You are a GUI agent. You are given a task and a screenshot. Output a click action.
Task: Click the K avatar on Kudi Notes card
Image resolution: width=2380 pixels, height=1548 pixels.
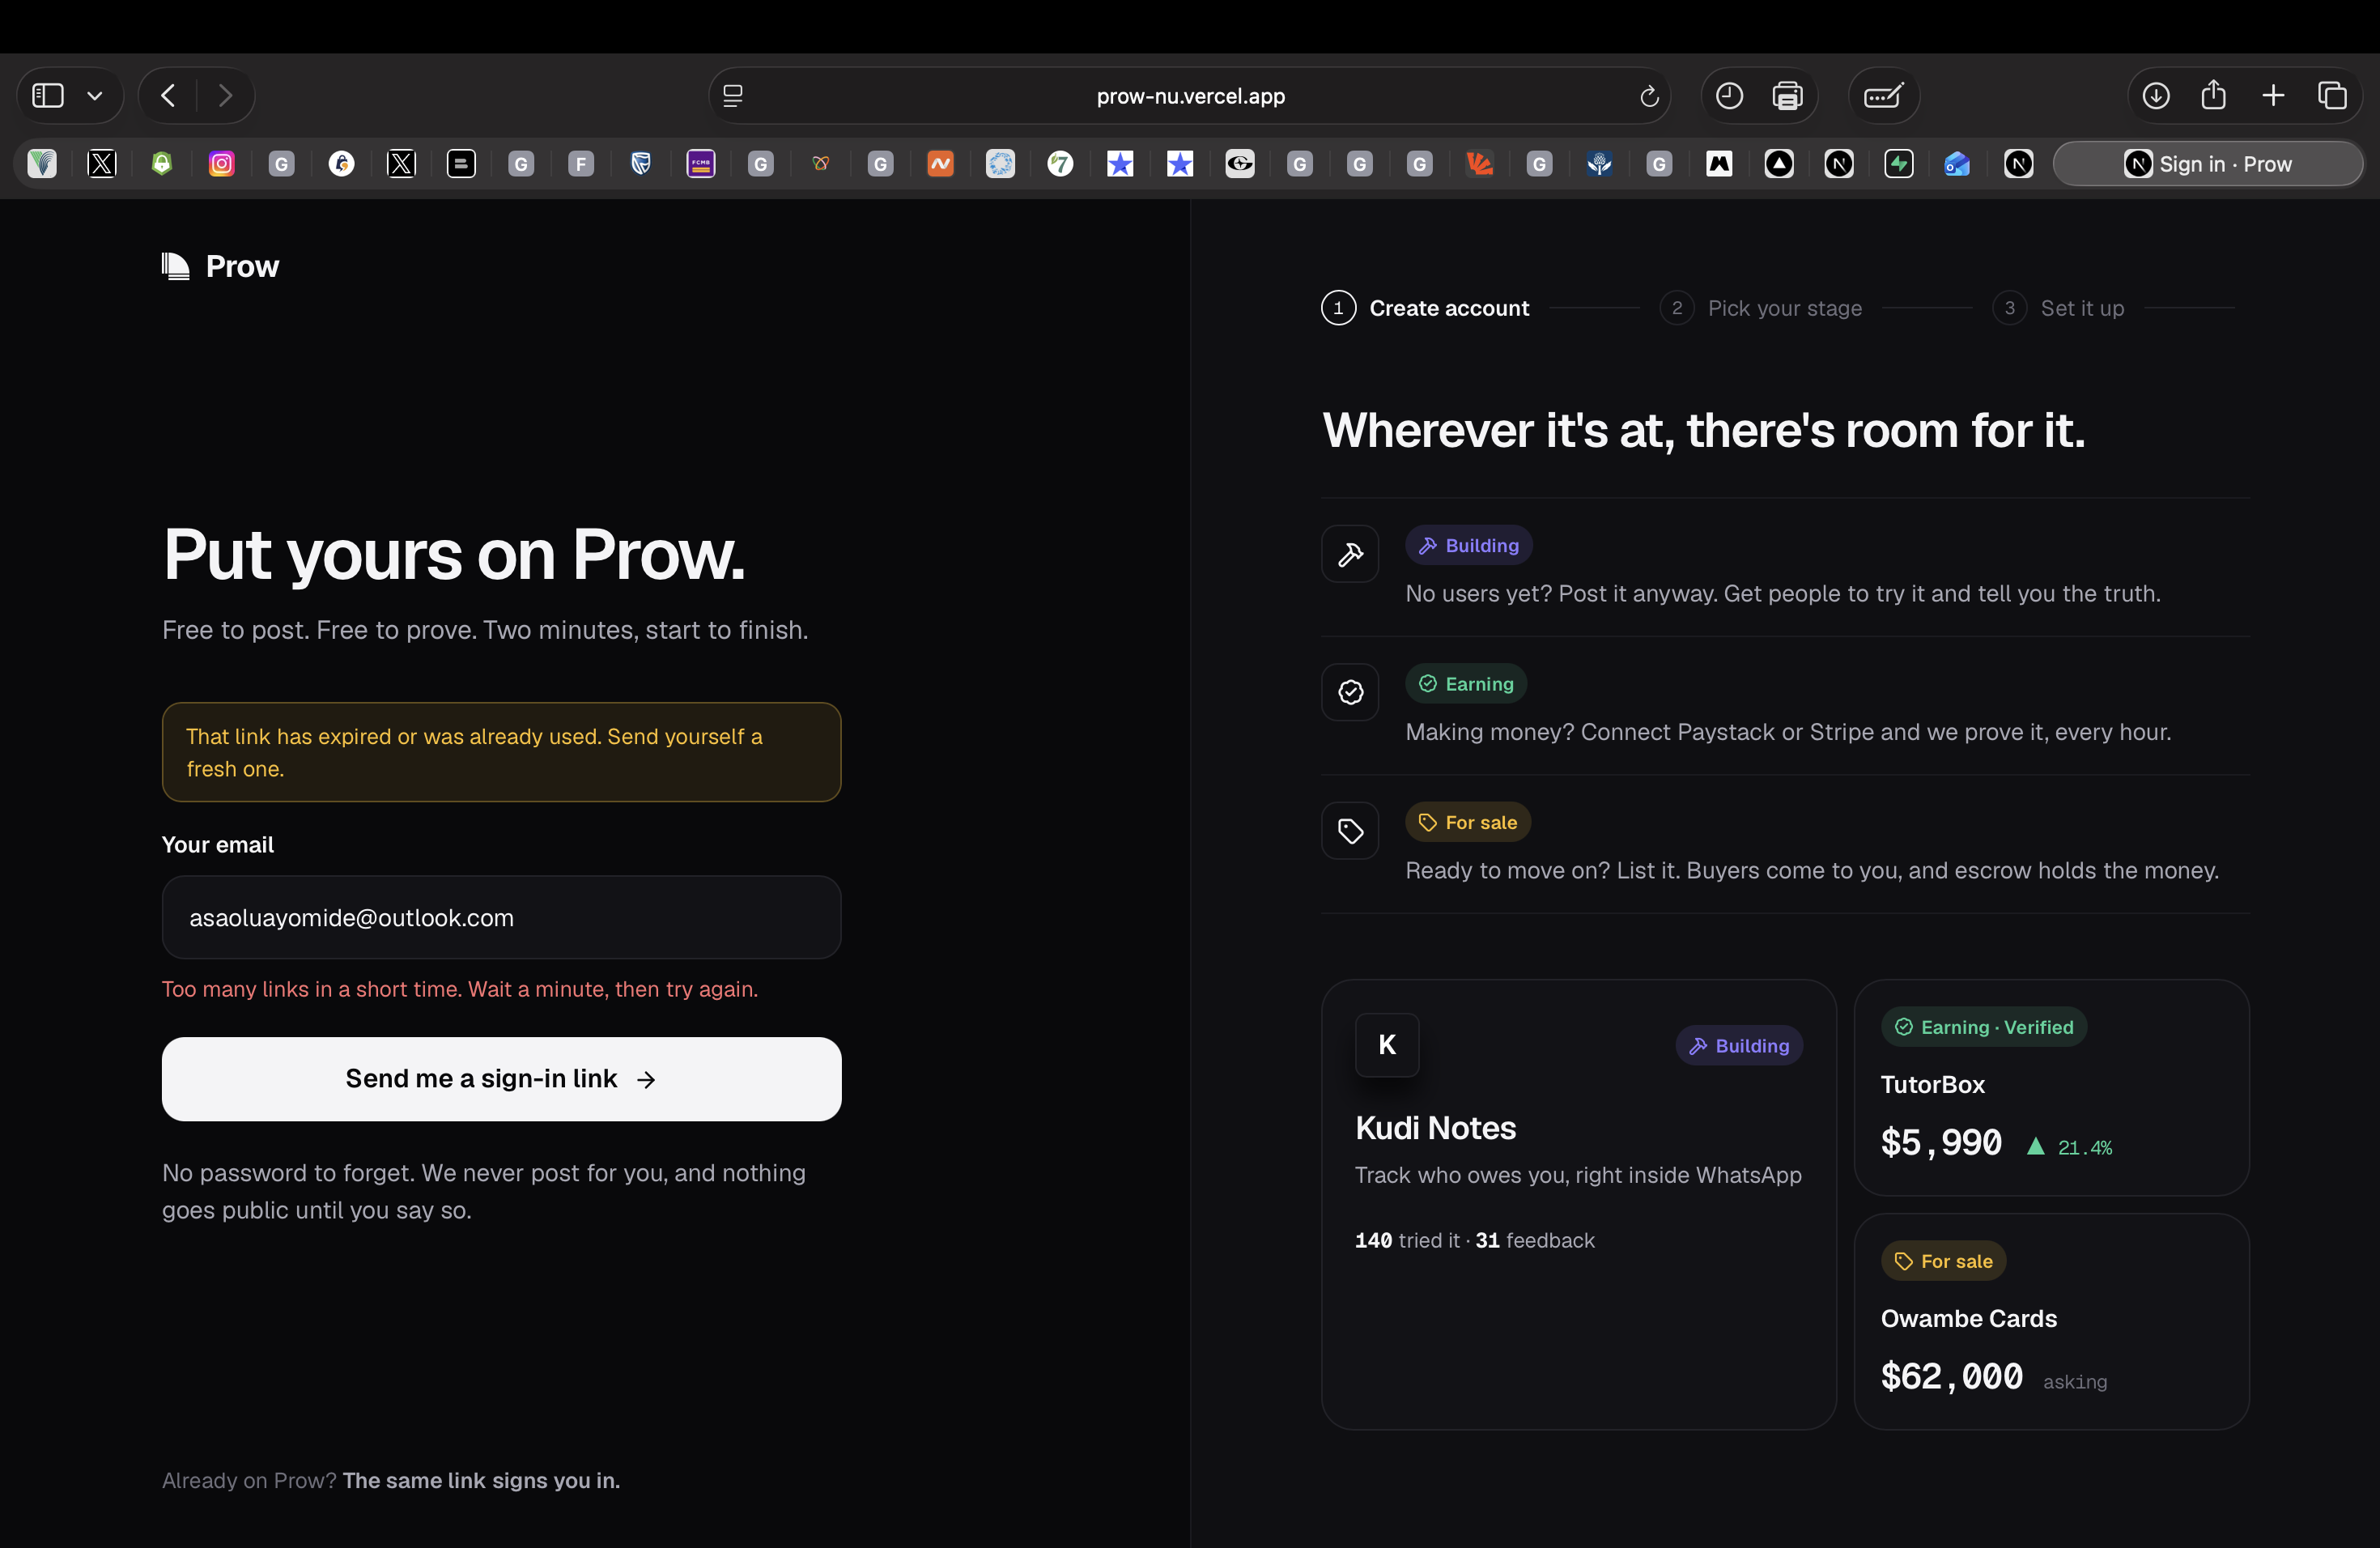click(x=1387, y=1045)
